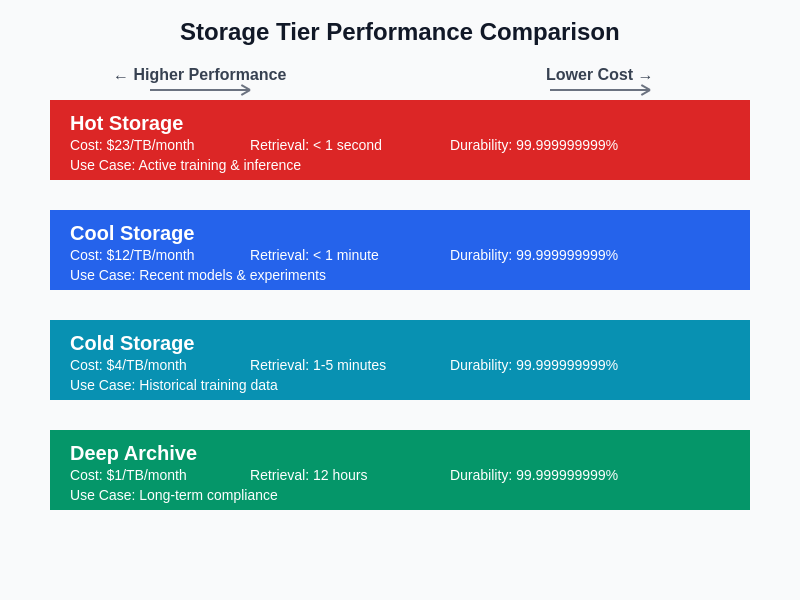Click Hot Storage cost $23/TB/month
This screenshot has height=600, width=800.
click(x=132, y=145)
